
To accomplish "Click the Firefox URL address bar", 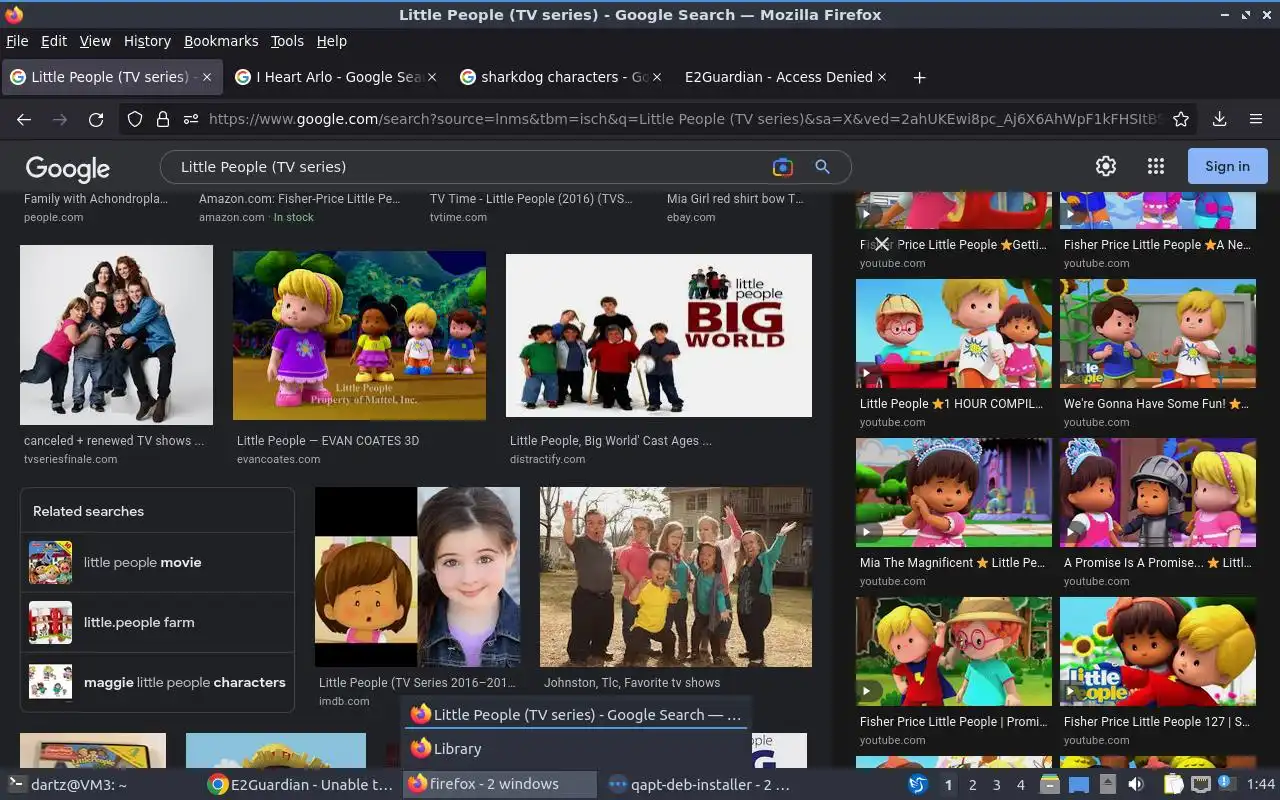I will pos(685,119).
